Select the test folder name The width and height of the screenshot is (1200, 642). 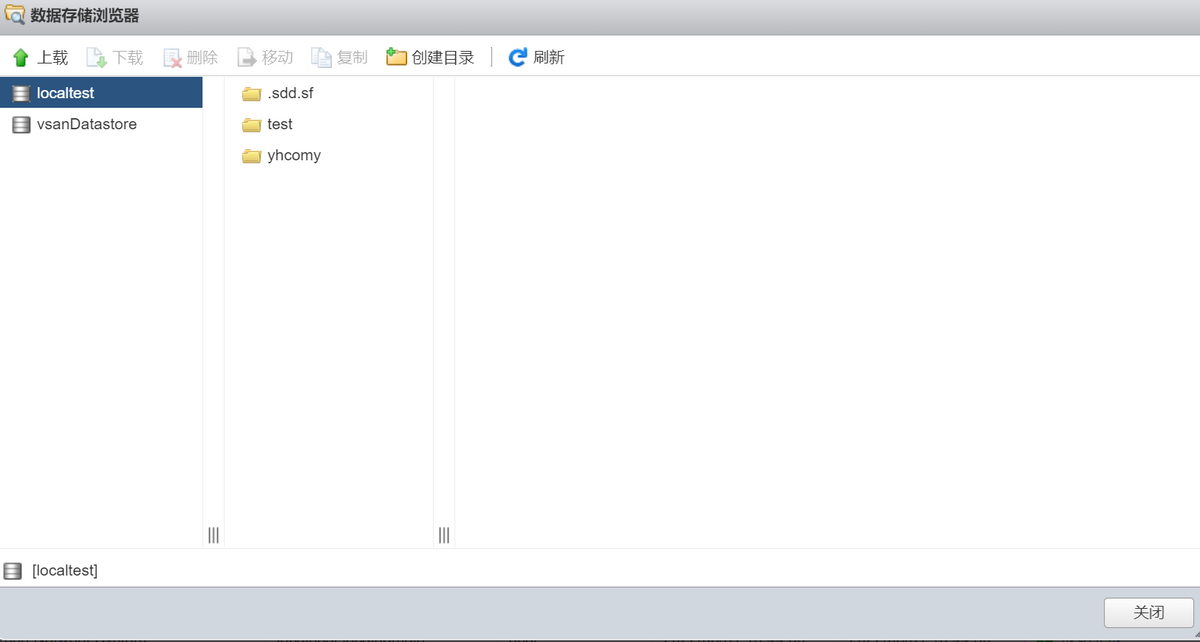(280, 125)
